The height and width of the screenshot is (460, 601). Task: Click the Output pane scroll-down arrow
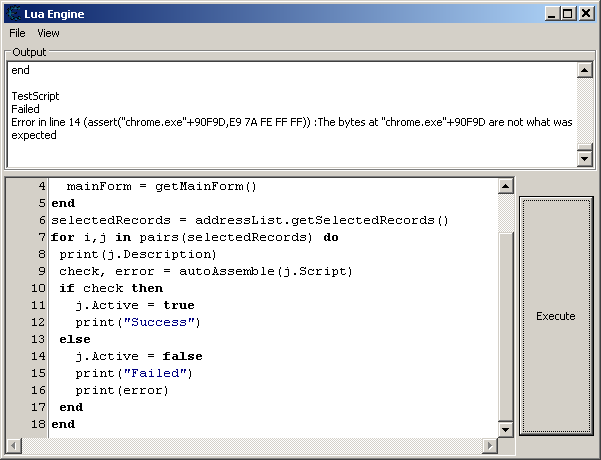585,159
